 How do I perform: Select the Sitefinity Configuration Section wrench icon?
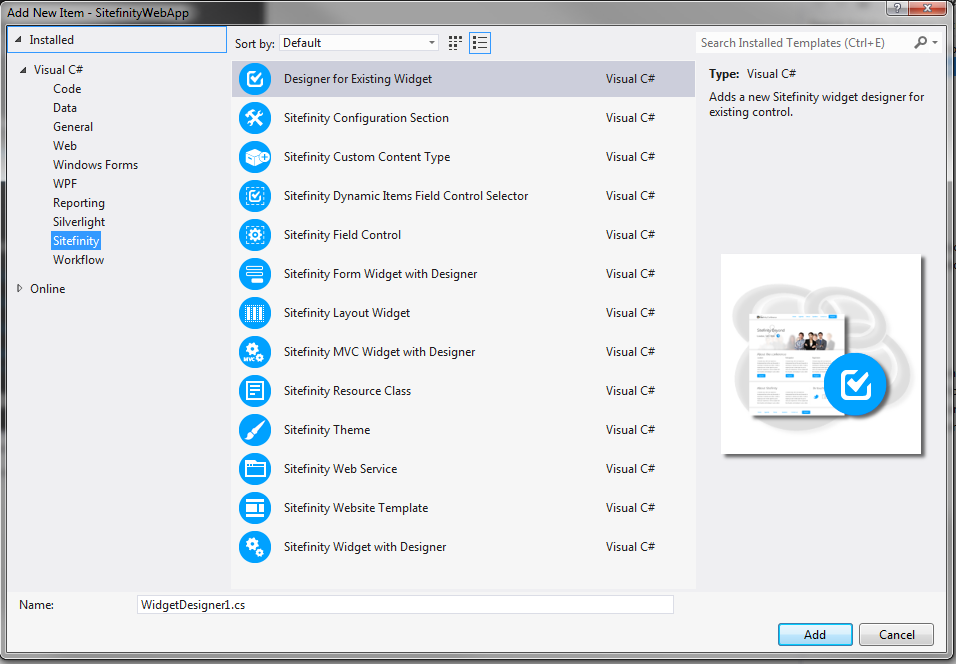tap(255, 118)
